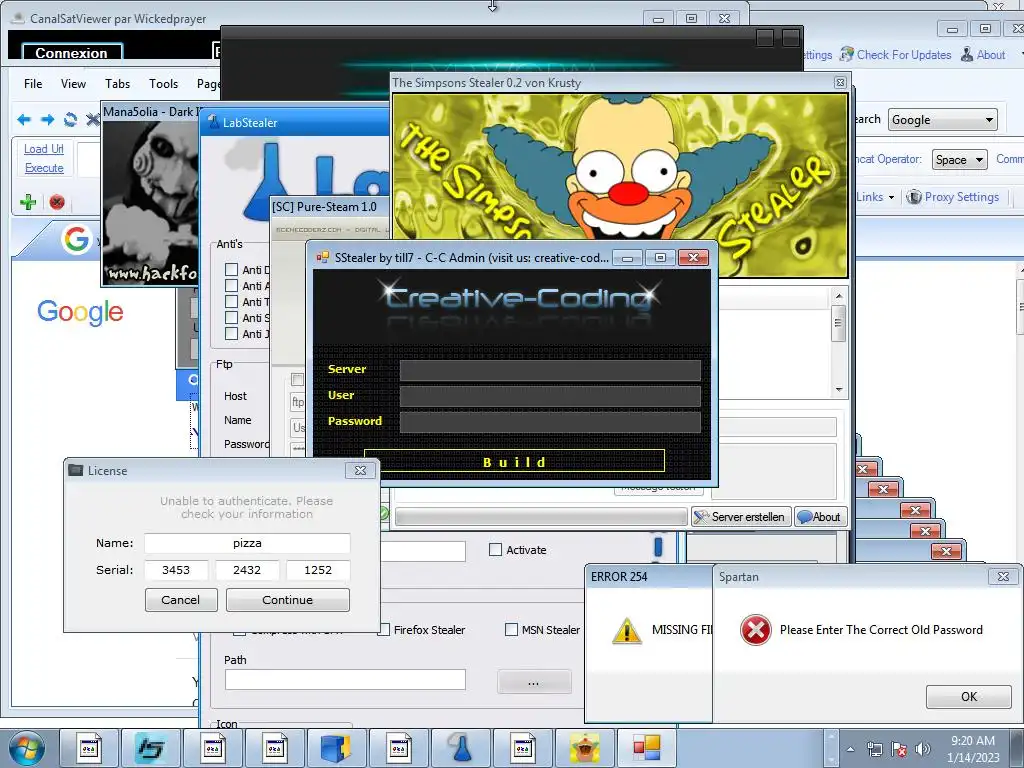Click the Server erstellen tools icon
The height and width of the screenshot is (768, 1024).
tap(701, 517)
